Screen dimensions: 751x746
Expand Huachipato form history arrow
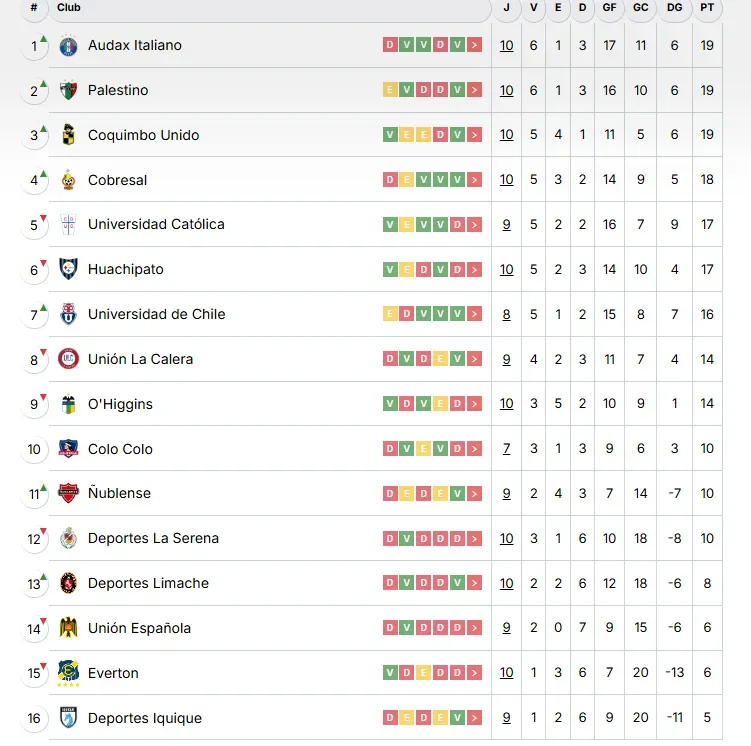click(x=474, y=269)
